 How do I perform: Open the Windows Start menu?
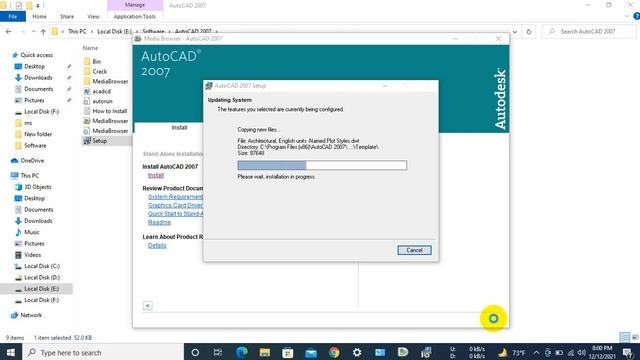point(11,352)
